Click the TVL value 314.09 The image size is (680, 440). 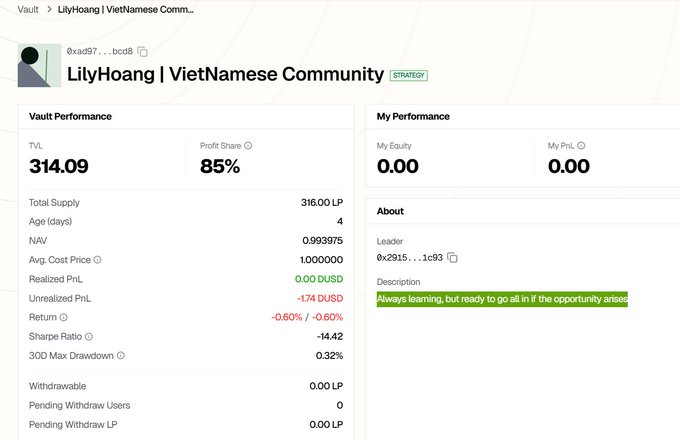(59, 166)
